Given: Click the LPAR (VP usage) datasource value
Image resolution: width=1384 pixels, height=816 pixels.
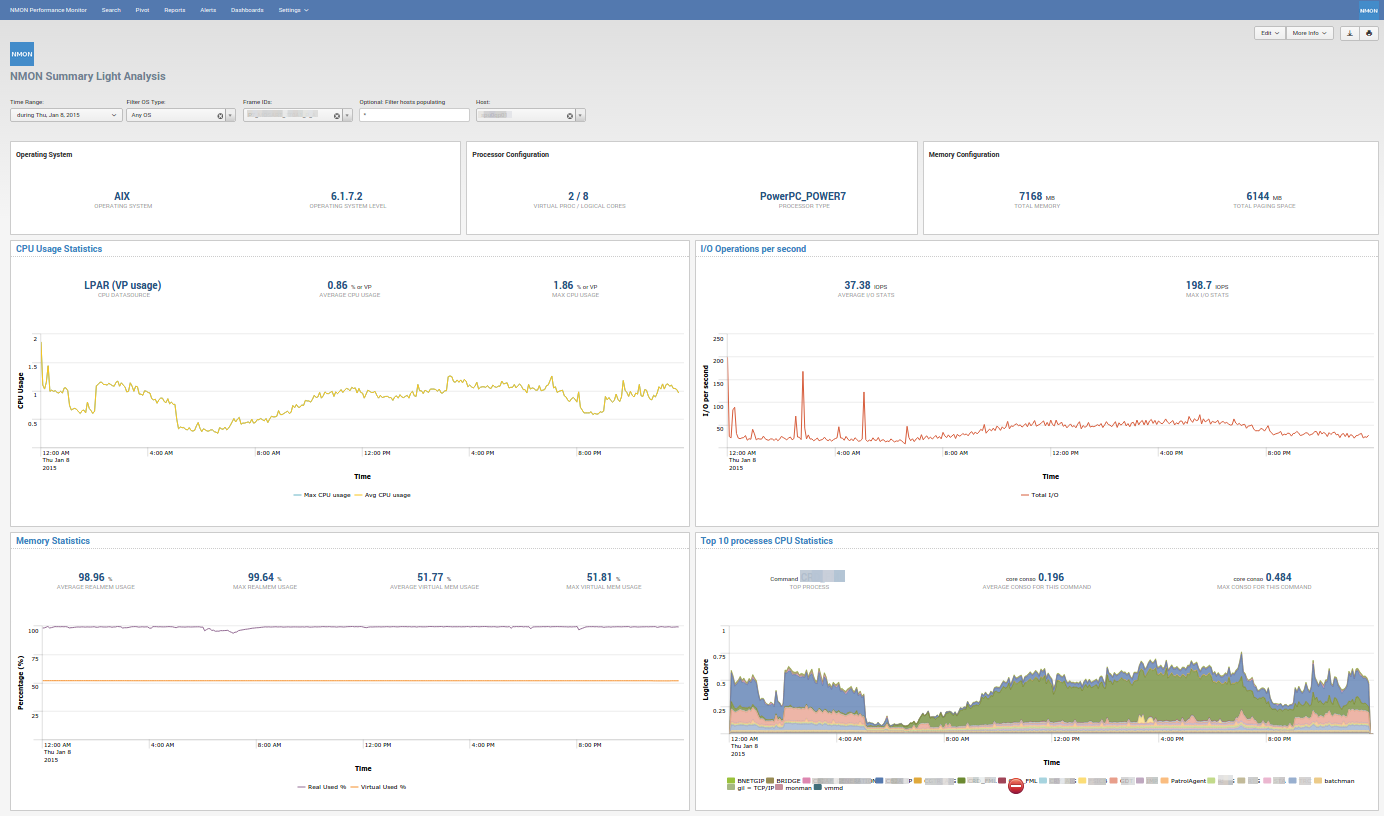Looking at the screenshot, I should 122,285.
